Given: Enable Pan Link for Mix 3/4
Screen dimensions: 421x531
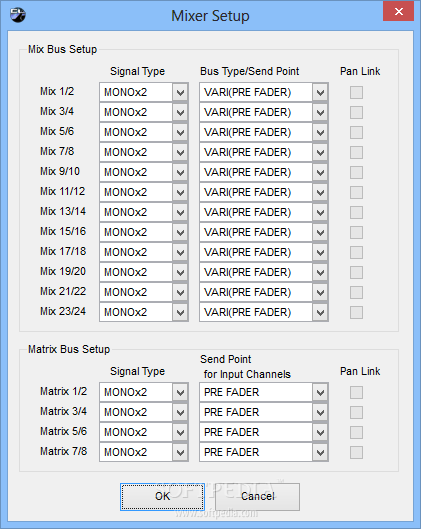Looking at the screenshot, I should [x=356, y=112].
